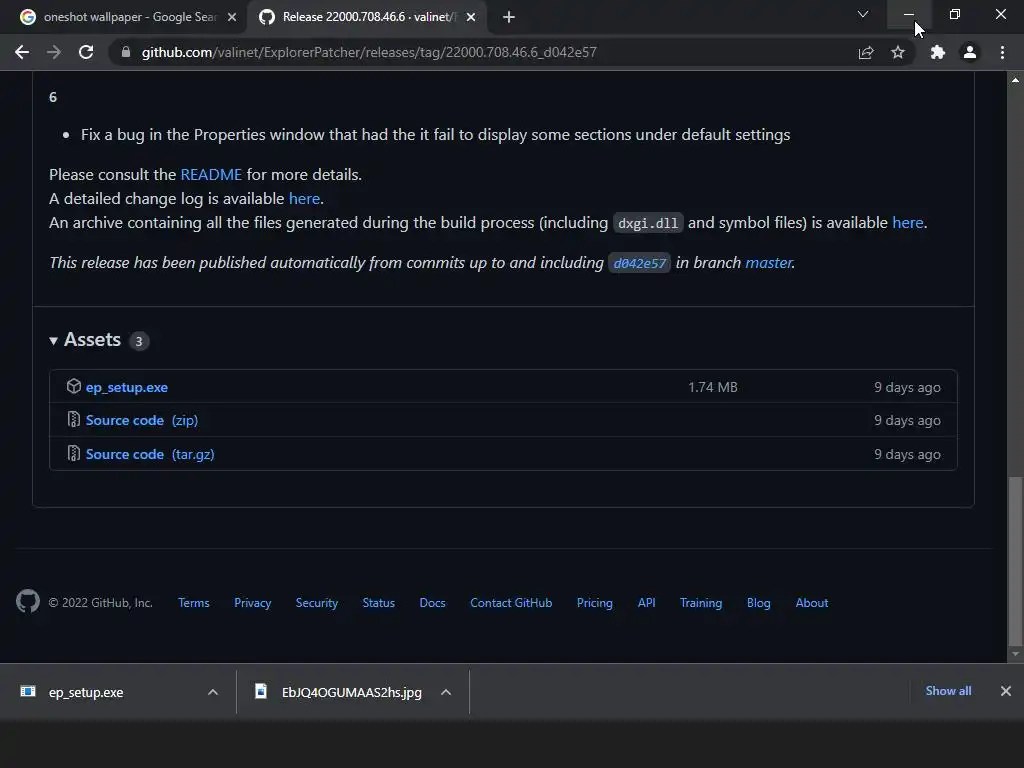The image size is (1024, 768).
Task: Open the README link
Action: coord(211,174)
